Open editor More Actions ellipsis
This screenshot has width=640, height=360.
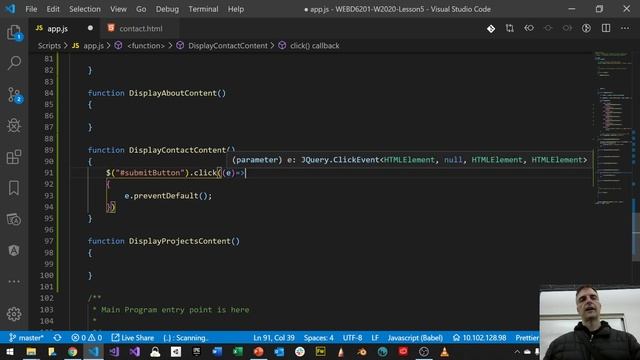click(x=625, y=28)
